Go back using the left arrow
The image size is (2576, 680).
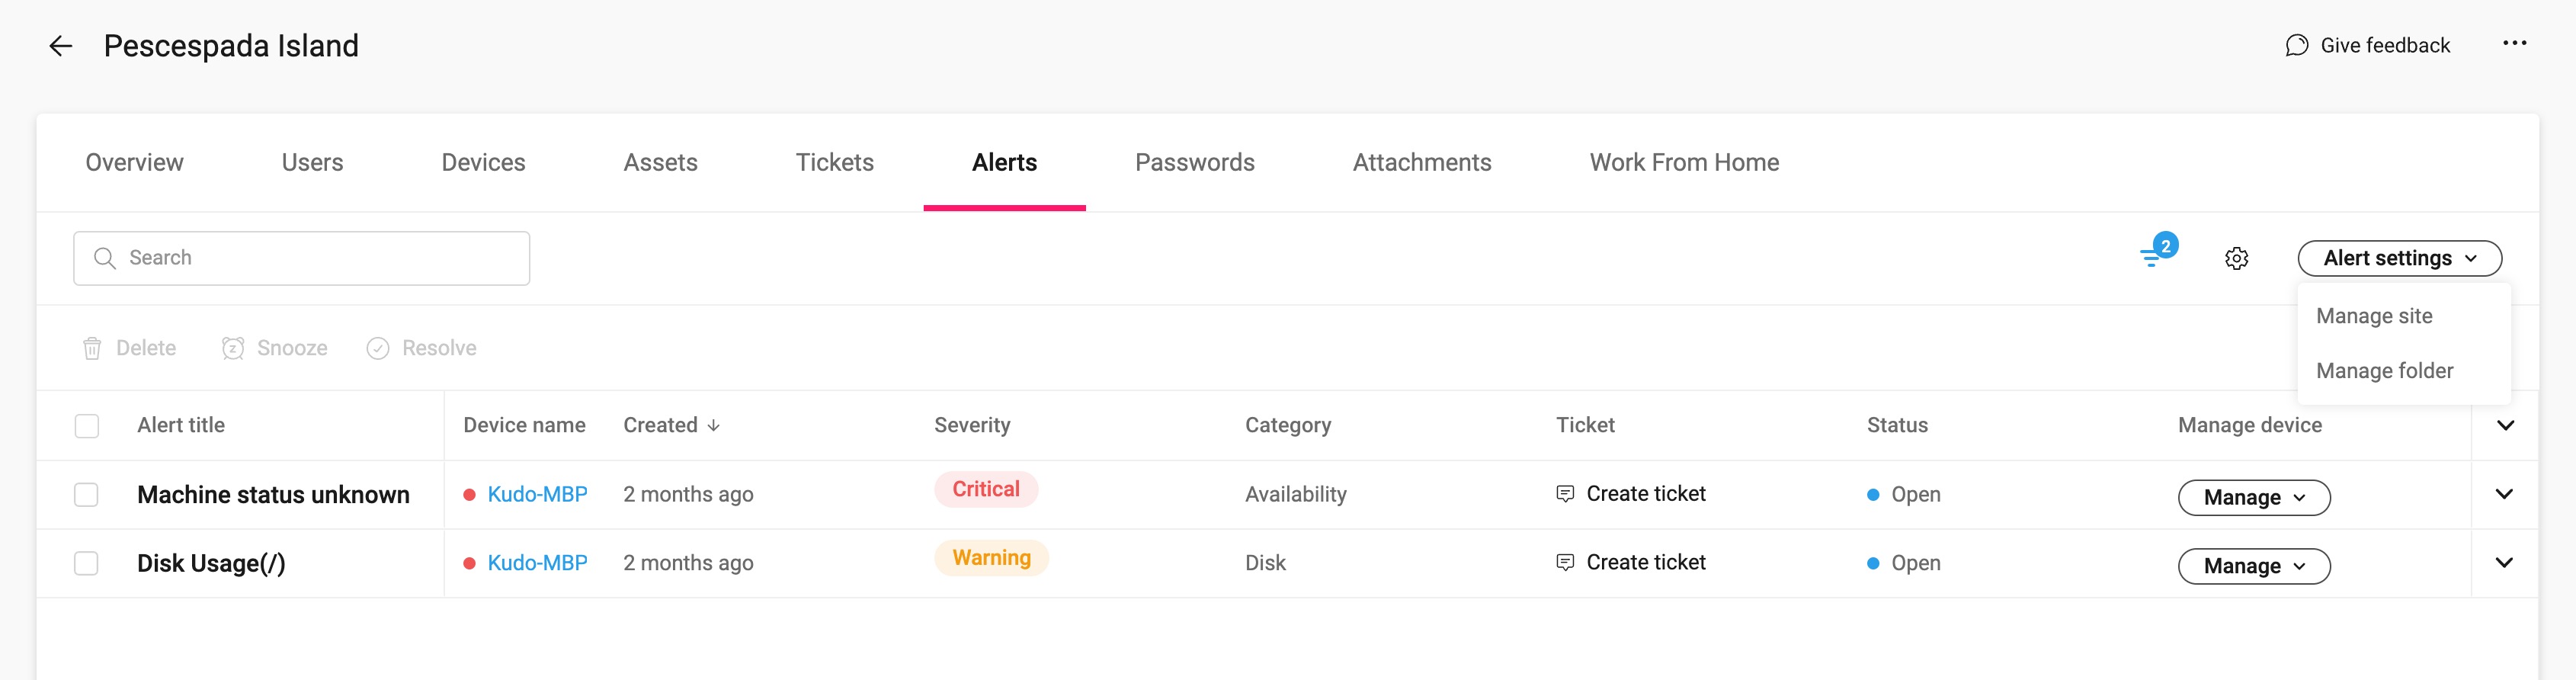(x=61, y=46)
